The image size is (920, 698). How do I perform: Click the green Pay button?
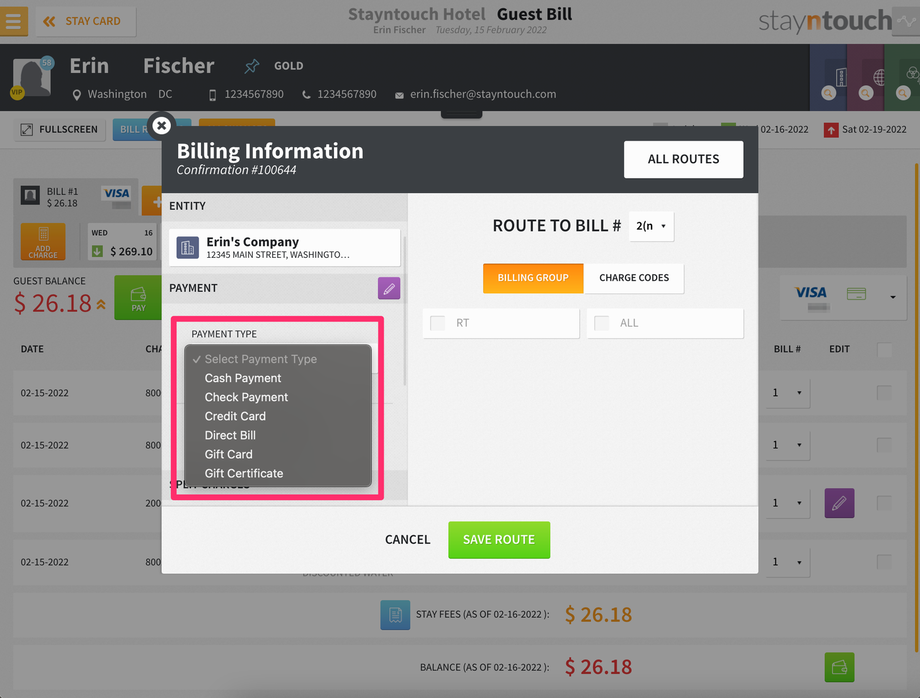(138, 297)
